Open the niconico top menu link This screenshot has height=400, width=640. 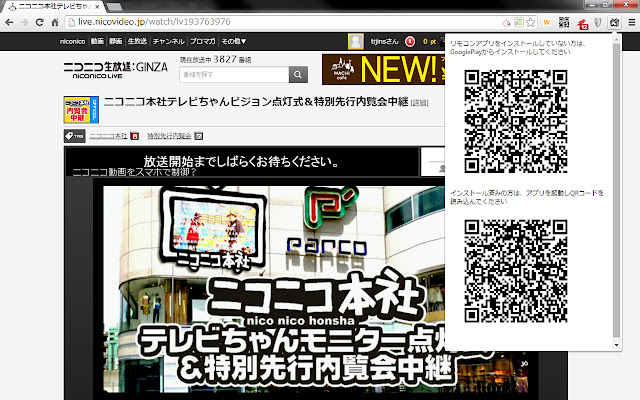point(72,42)
